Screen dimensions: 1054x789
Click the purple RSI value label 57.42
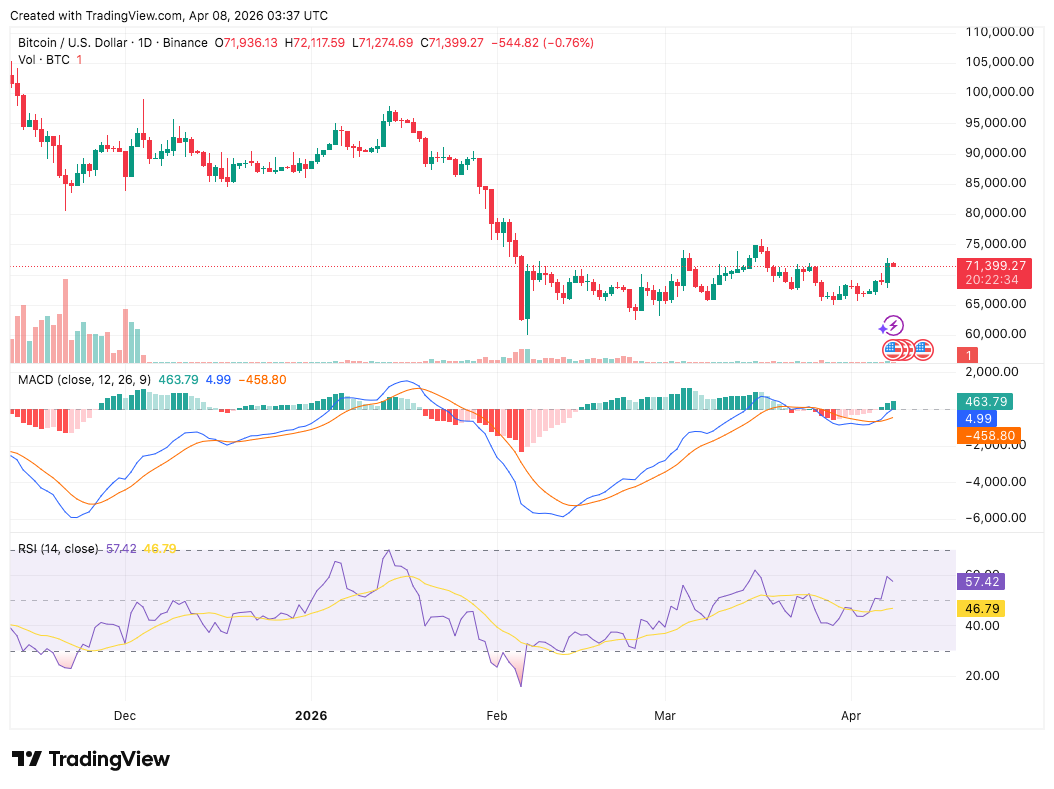coord(980,581)
